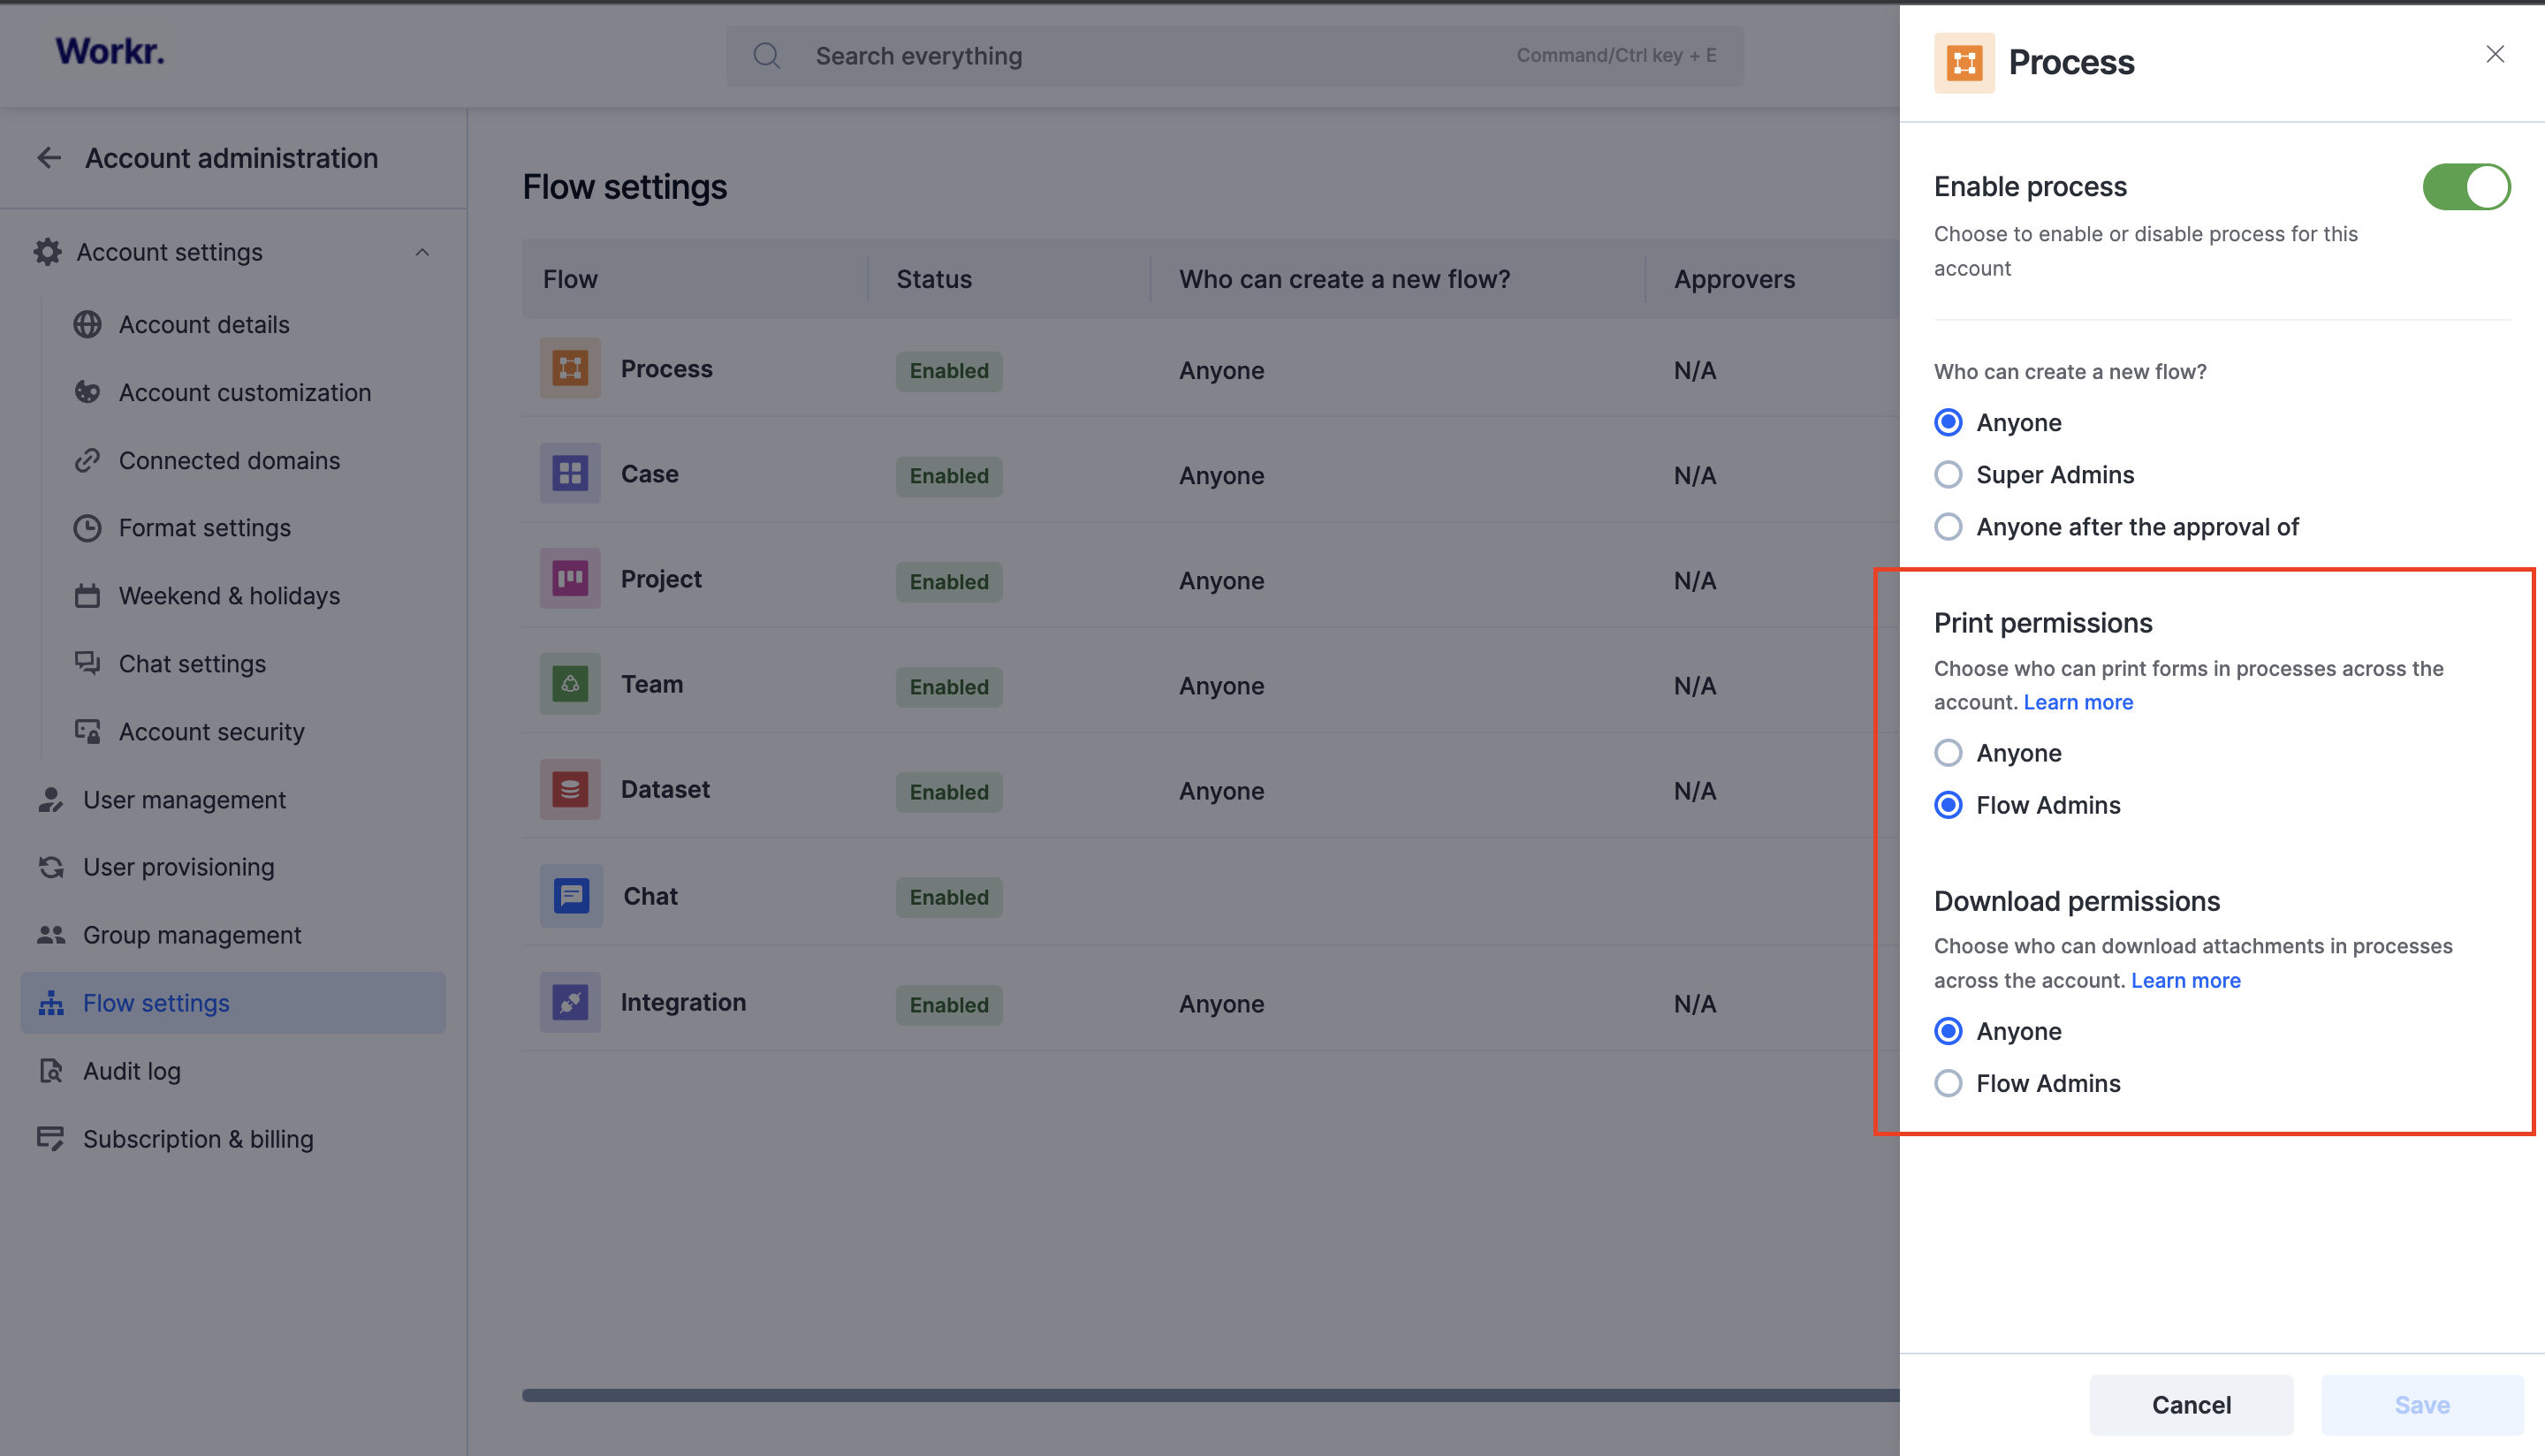Select Flow Admins under Download permissions
The height and width of the screenshot is (1456, 2545).
click(1948, 1082)
